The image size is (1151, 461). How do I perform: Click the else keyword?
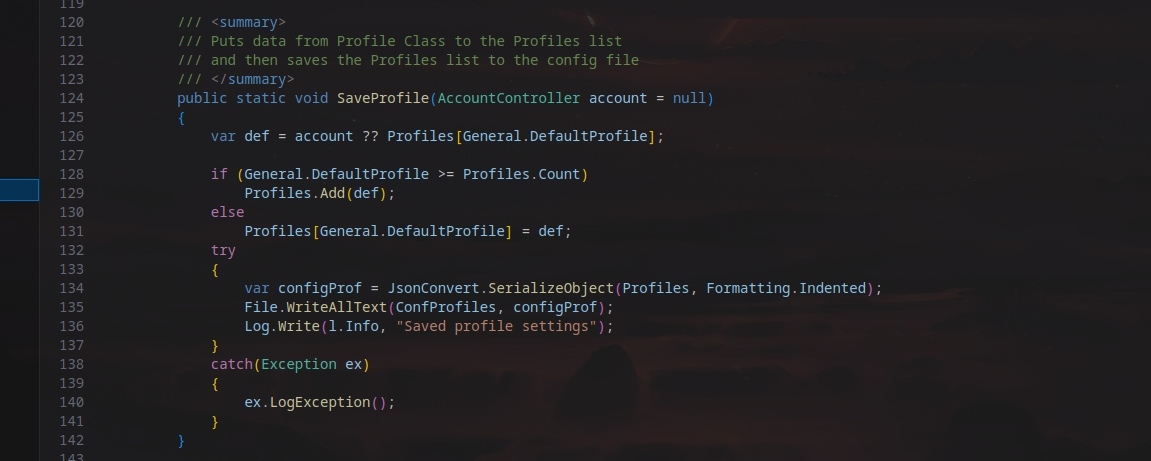point(227,212)
